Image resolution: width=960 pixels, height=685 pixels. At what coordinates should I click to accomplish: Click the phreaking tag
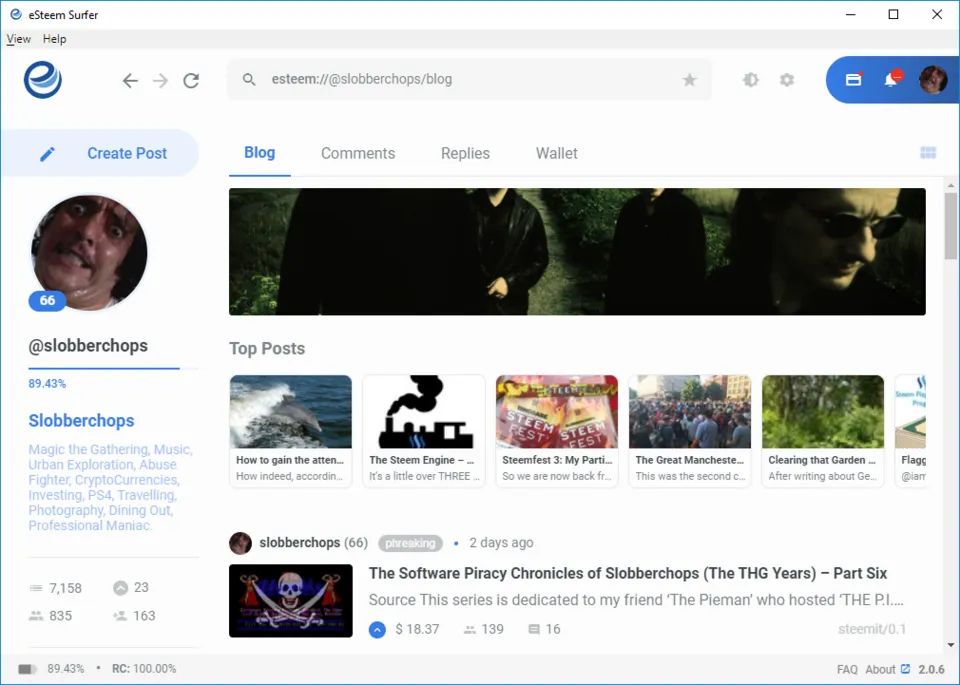(410, 543)
